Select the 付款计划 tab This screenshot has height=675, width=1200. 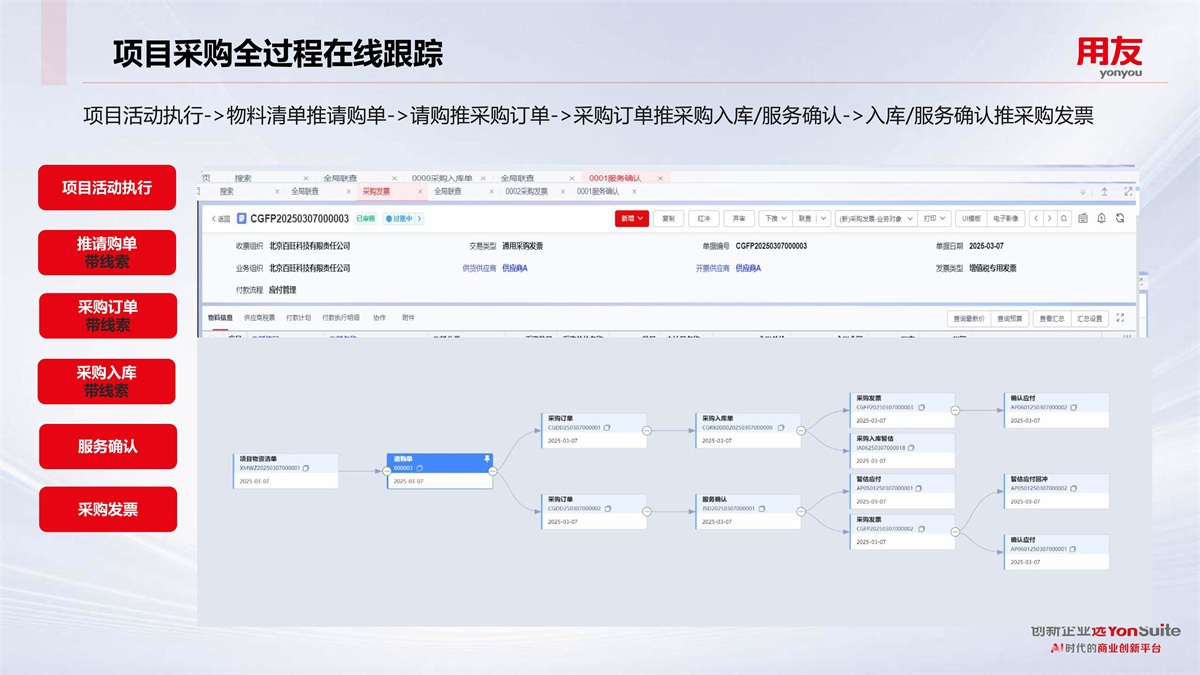tap(298, 318)
